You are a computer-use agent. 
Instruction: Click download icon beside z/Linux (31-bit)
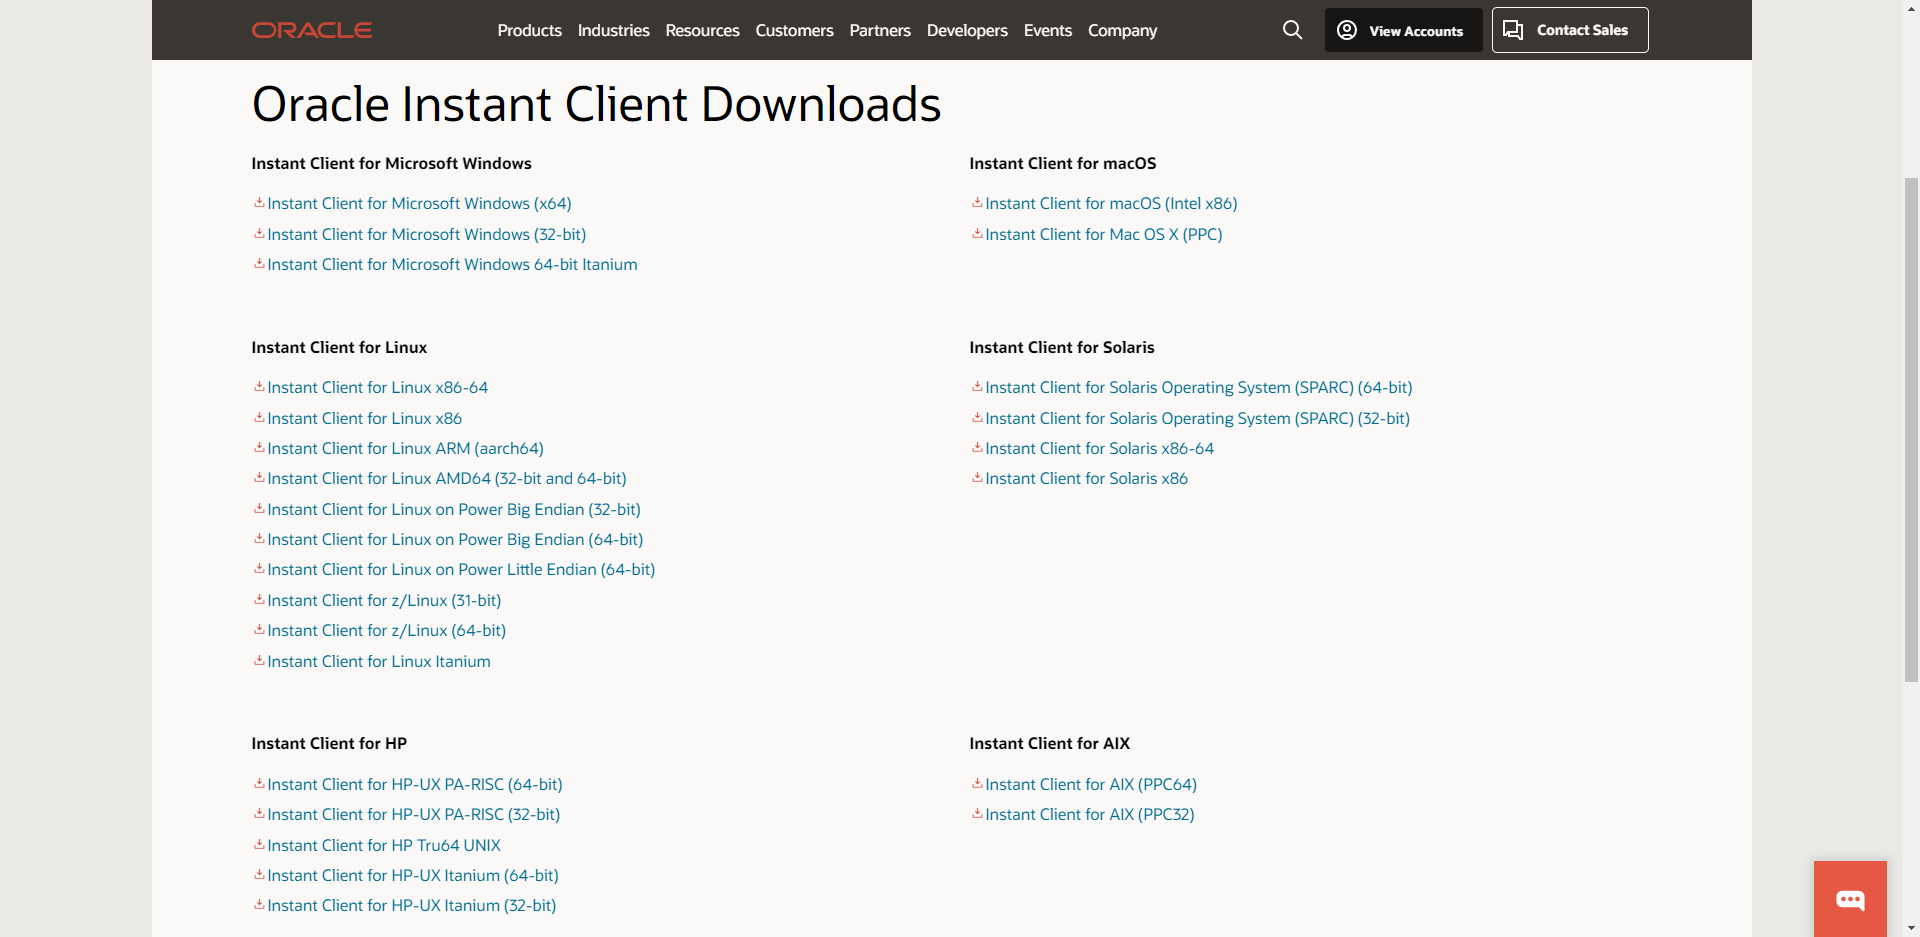point(259,599)
